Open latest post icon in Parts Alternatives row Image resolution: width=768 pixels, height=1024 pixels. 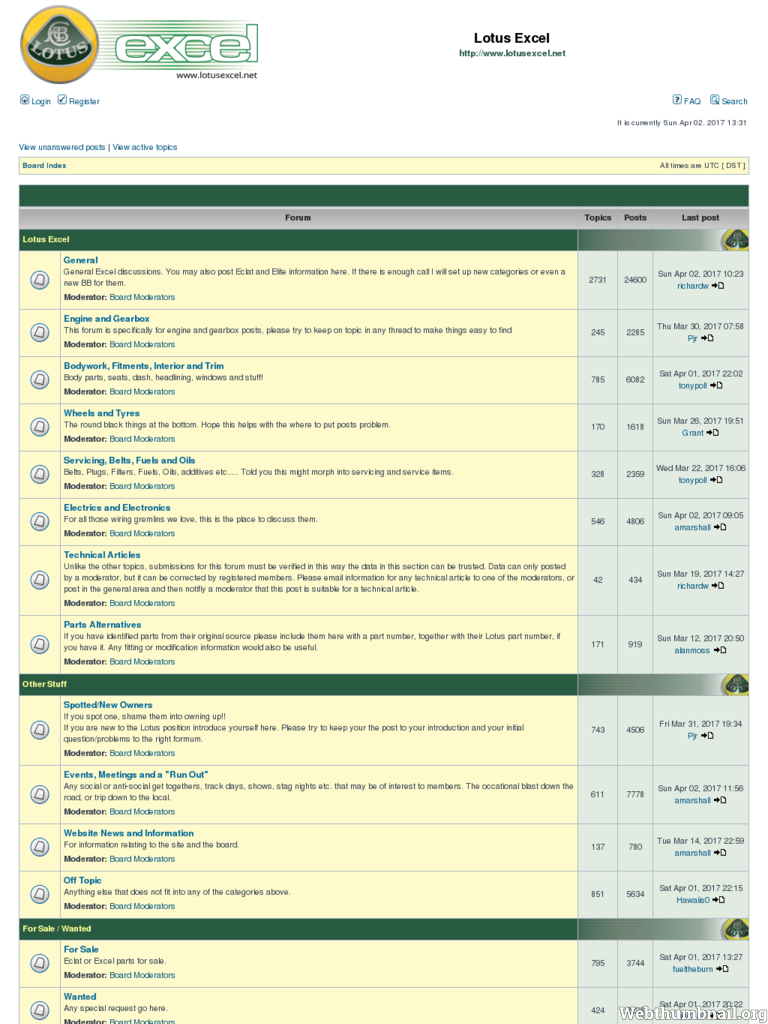click(x=720, y=650)
